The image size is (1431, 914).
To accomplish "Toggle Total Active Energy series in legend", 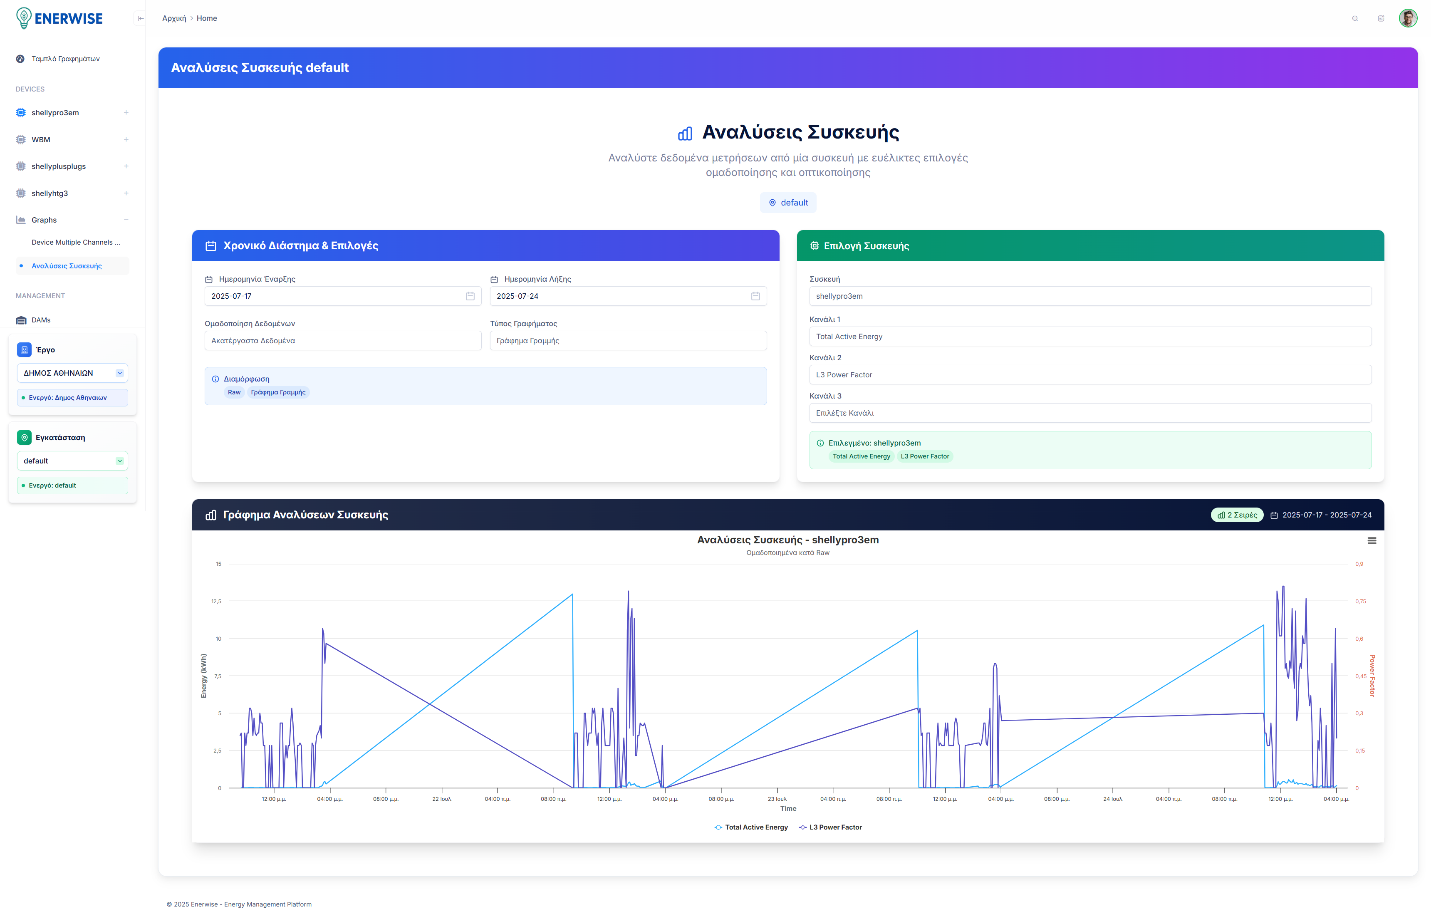I will point(751,828).
